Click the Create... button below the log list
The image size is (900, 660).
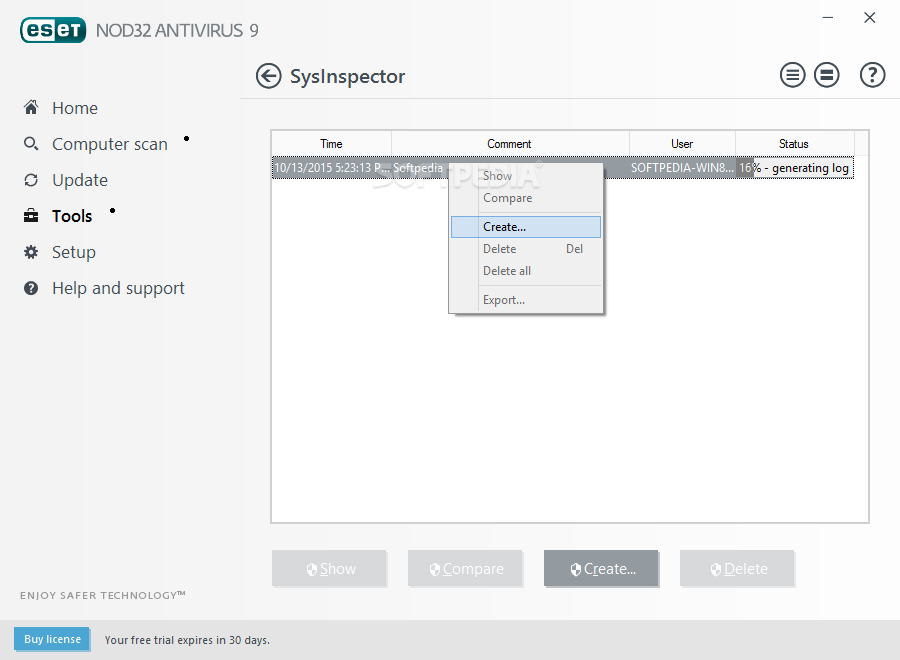(601, 568)
